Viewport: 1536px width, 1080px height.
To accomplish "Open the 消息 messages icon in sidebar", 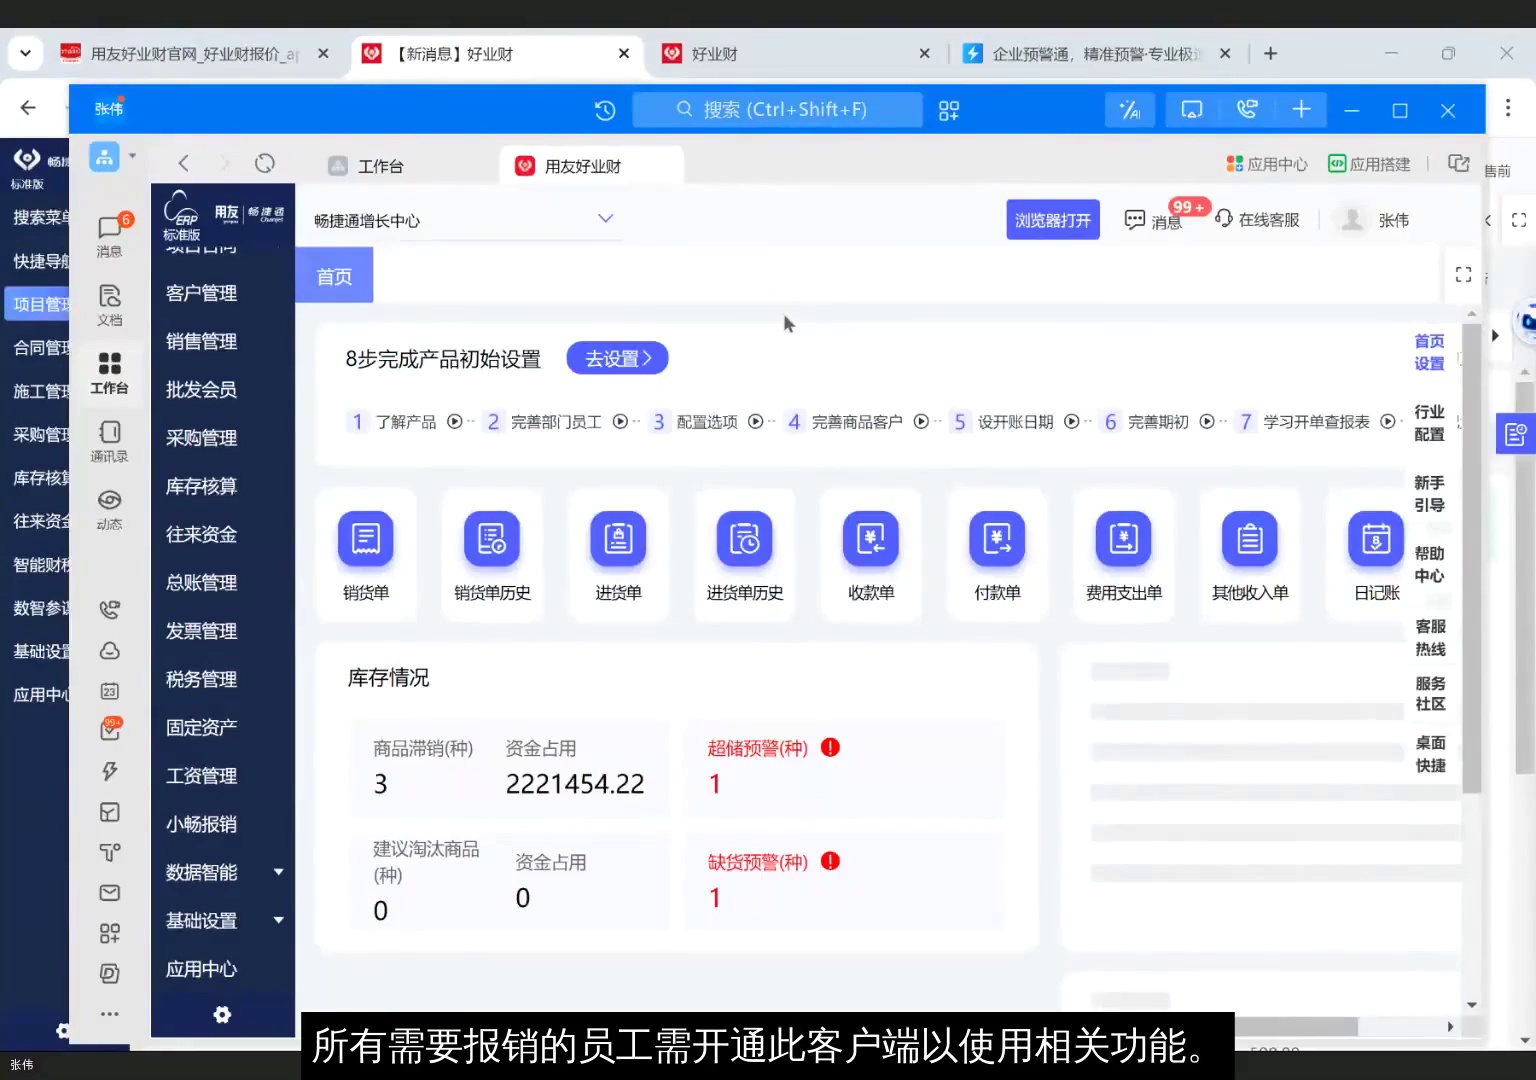I will click(x=109, y=228).
